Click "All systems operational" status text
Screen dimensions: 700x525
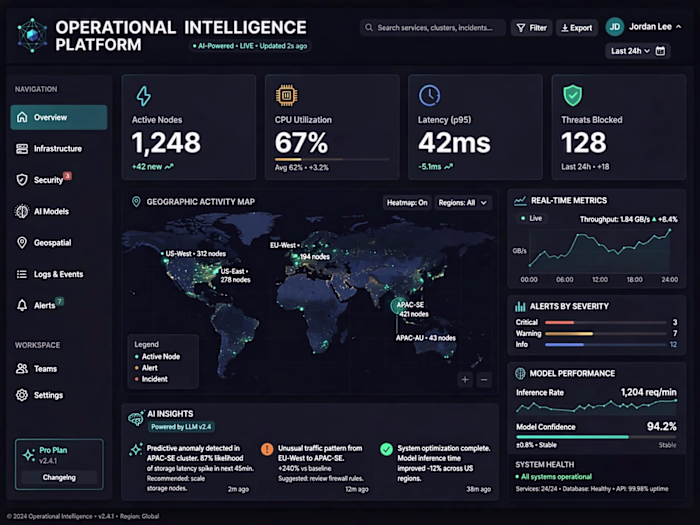556,477
